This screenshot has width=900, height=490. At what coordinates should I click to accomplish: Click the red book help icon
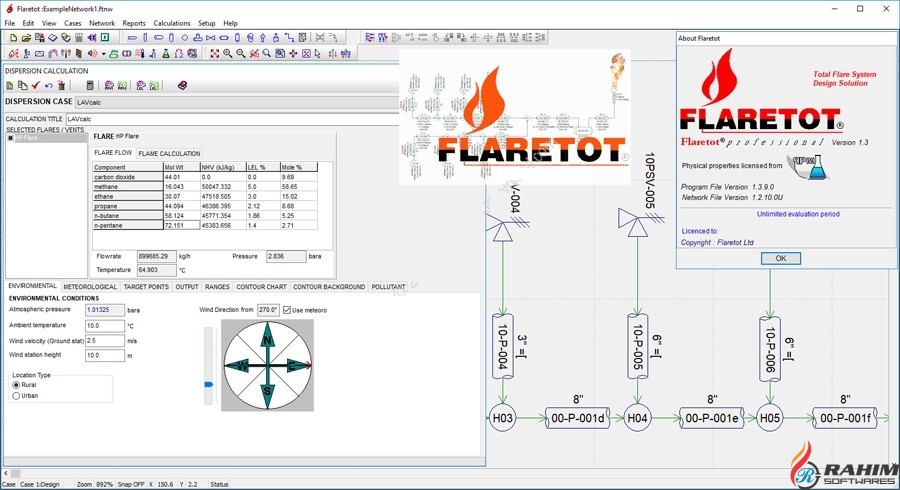click(183, 85)
